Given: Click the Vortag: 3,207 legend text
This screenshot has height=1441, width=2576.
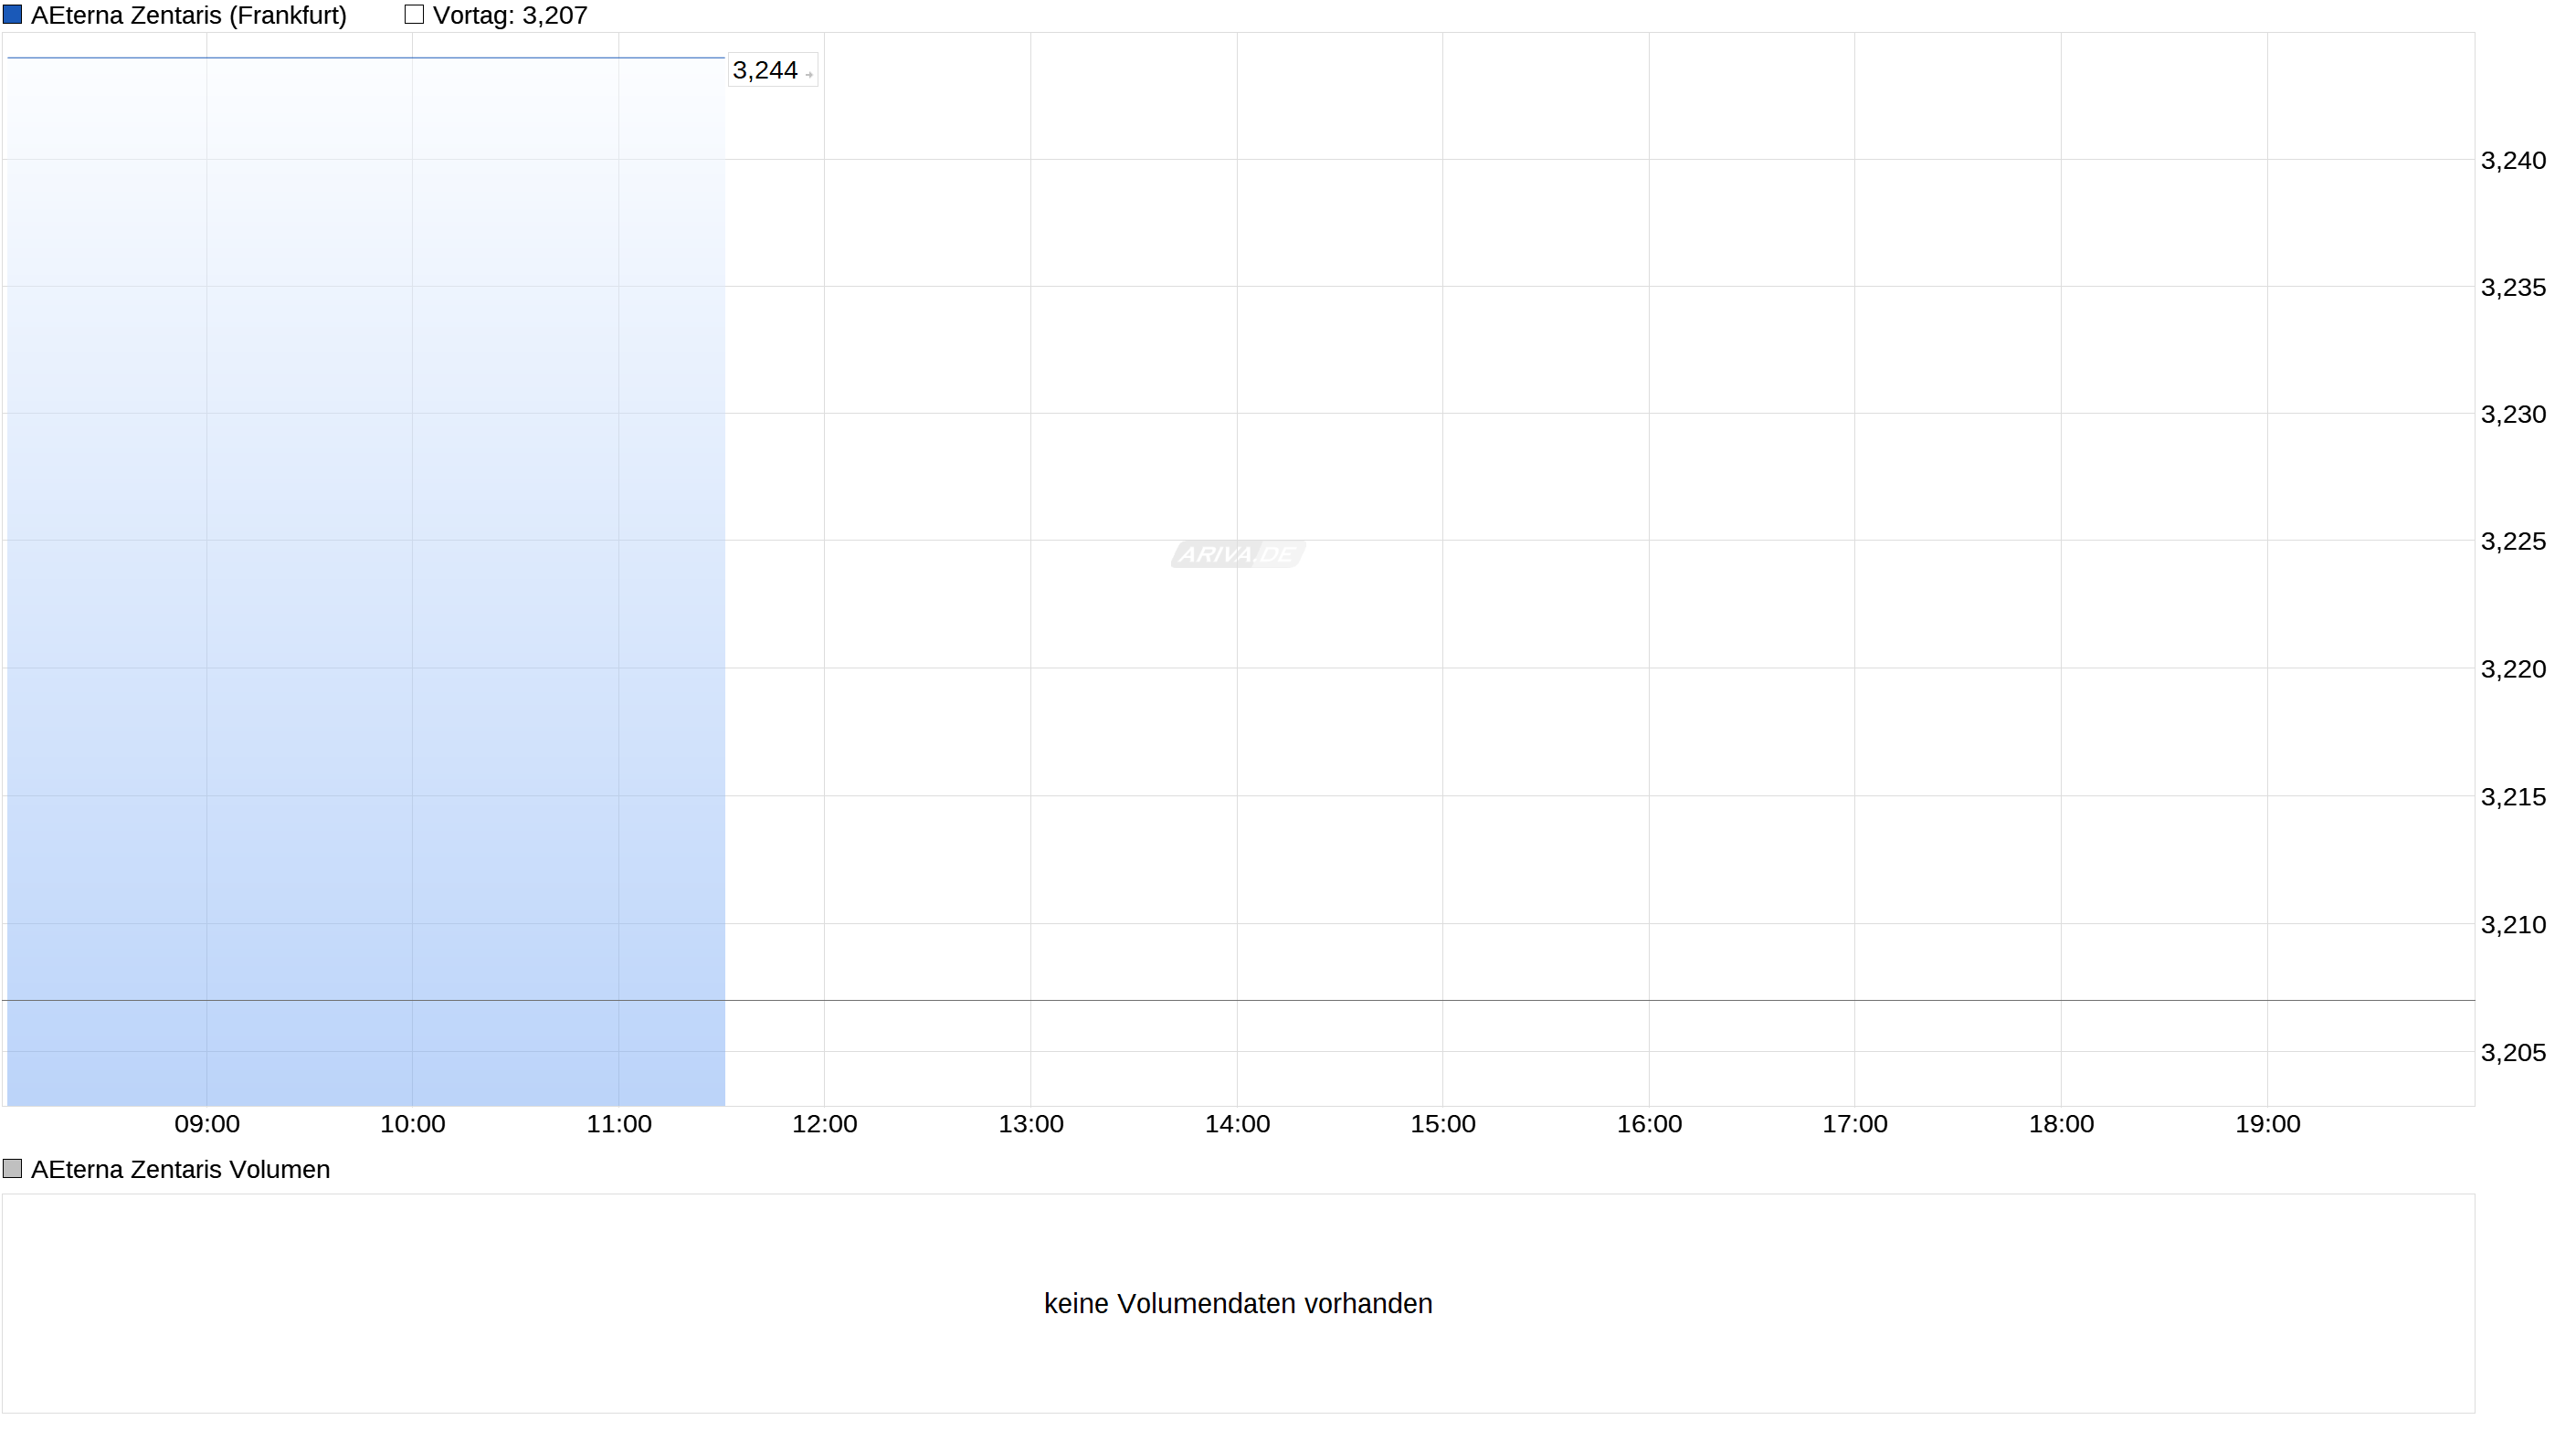Looking at the screenshot, I should 510,15.
